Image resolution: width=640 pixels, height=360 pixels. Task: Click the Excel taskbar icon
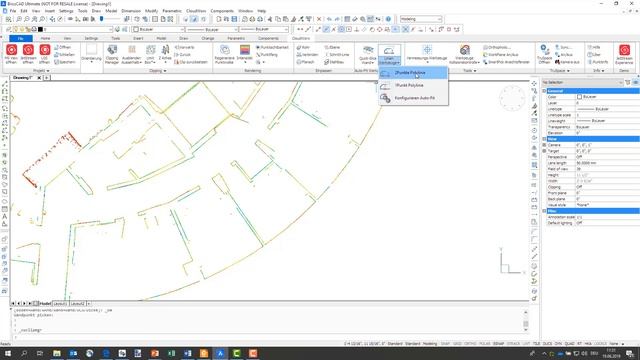[x=171, y=353]
